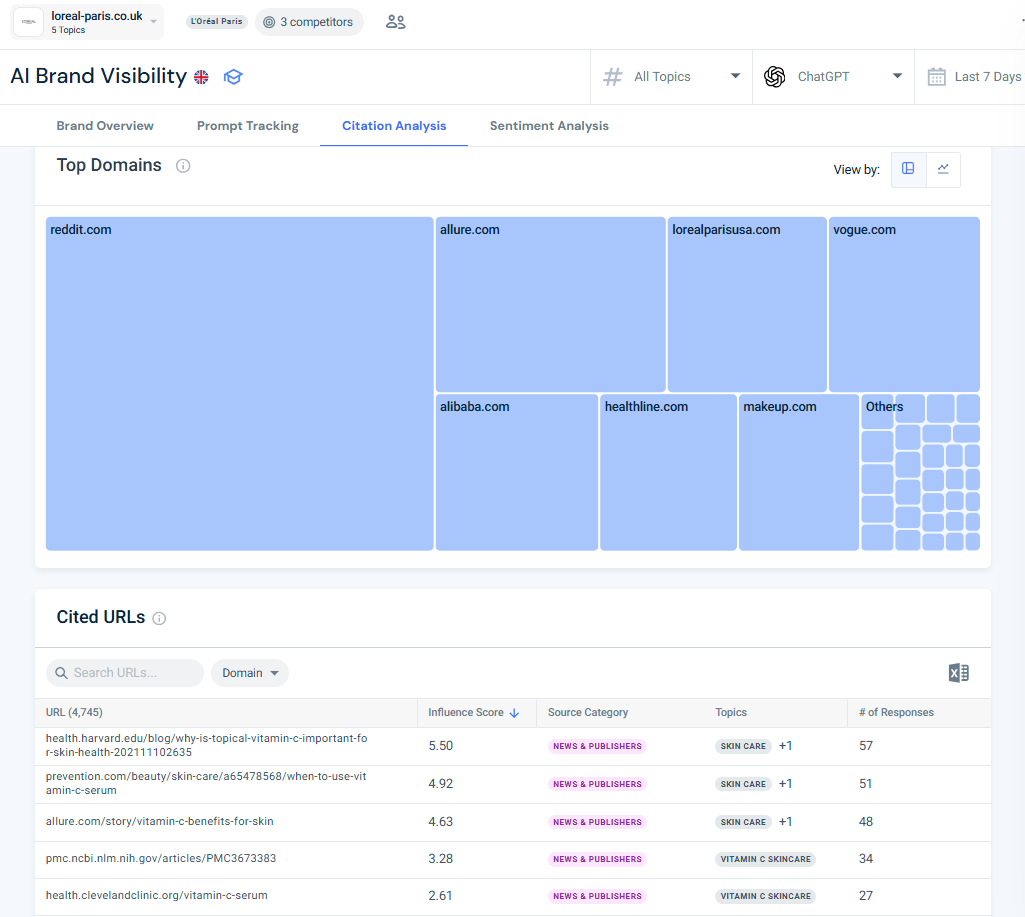Open the prevention.com vitamin-c-serum URL
Screen dimensions: 1025x917
(206, 783)
